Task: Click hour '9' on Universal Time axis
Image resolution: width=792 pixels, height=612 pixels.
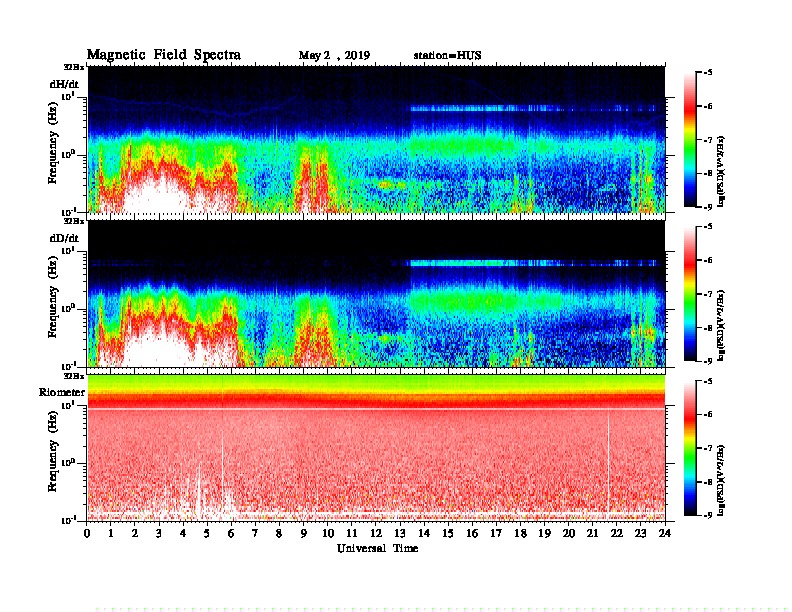Action: click(x=304, y=533)
